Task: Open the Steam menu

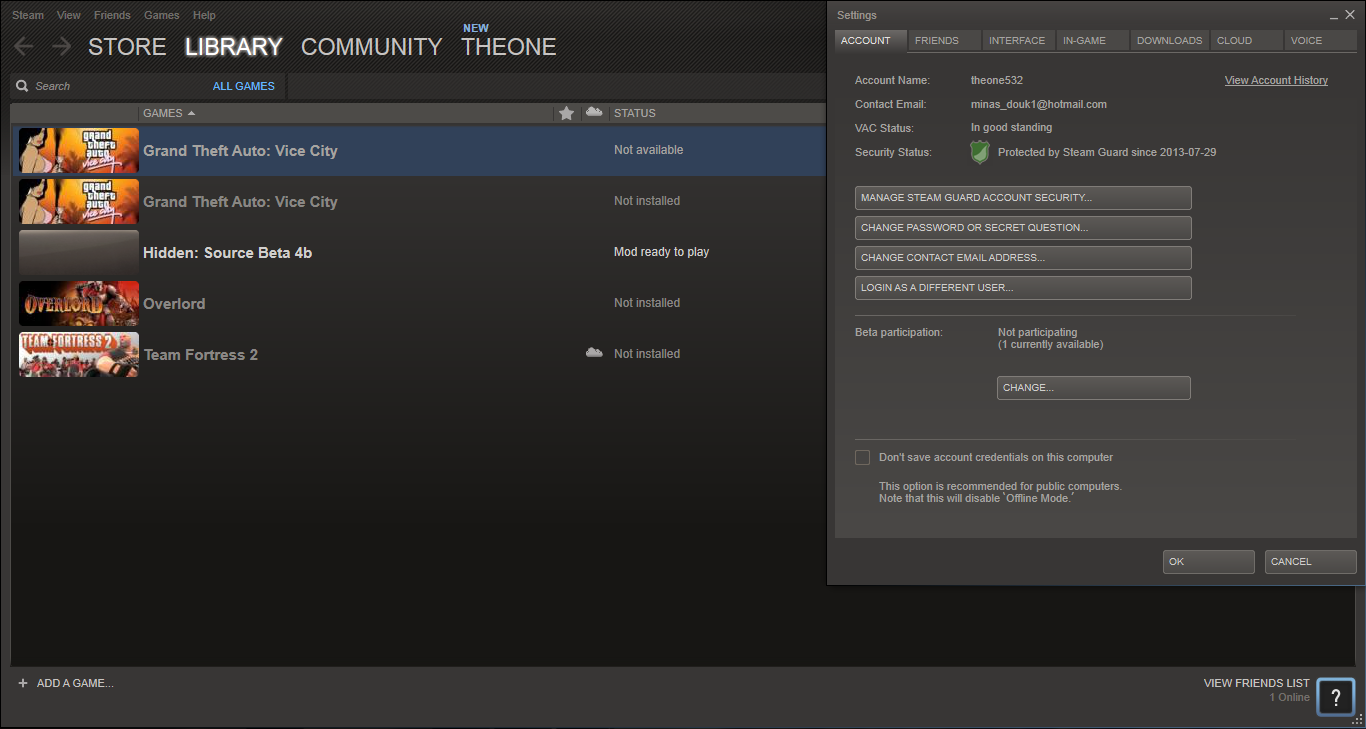Action: [x=28, y=16]
